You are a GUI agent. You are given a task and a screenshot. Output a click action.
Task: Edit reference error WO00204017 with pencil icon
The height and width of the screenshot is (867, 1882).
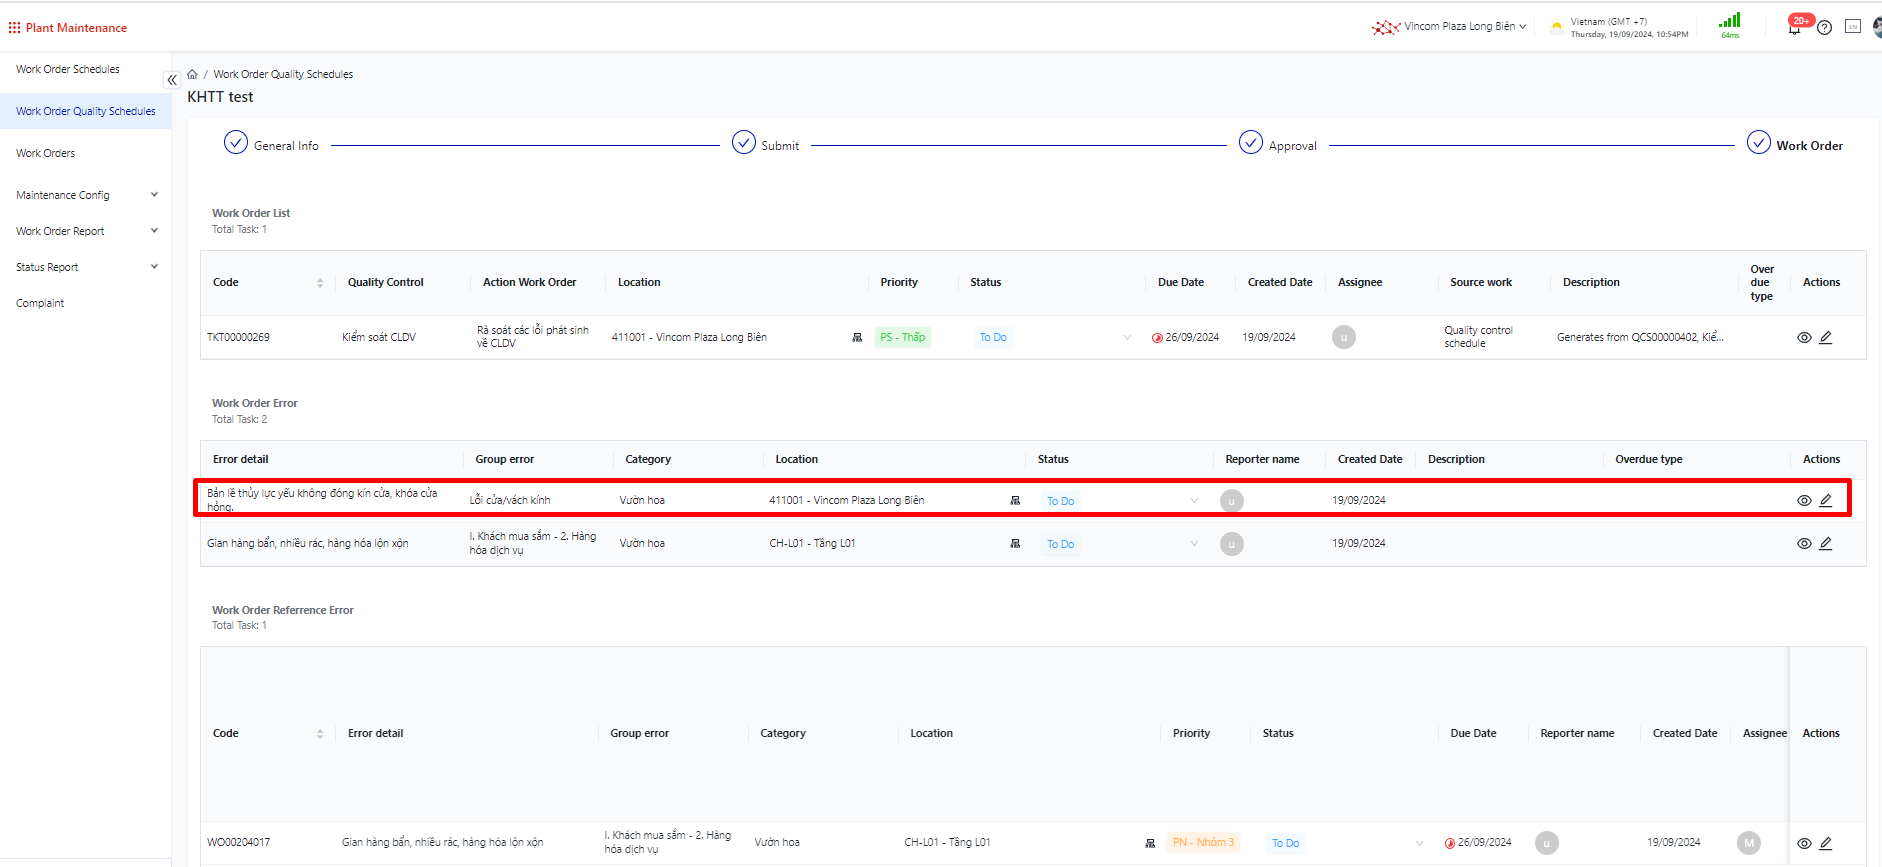pyautogui.click(x=1825, y=844)
